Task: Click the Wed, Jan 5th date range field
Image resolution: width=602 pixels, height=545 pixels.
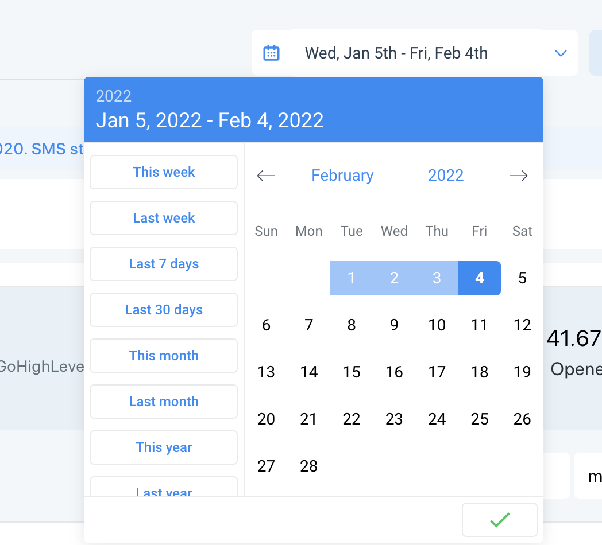Action: pos(415,53)
